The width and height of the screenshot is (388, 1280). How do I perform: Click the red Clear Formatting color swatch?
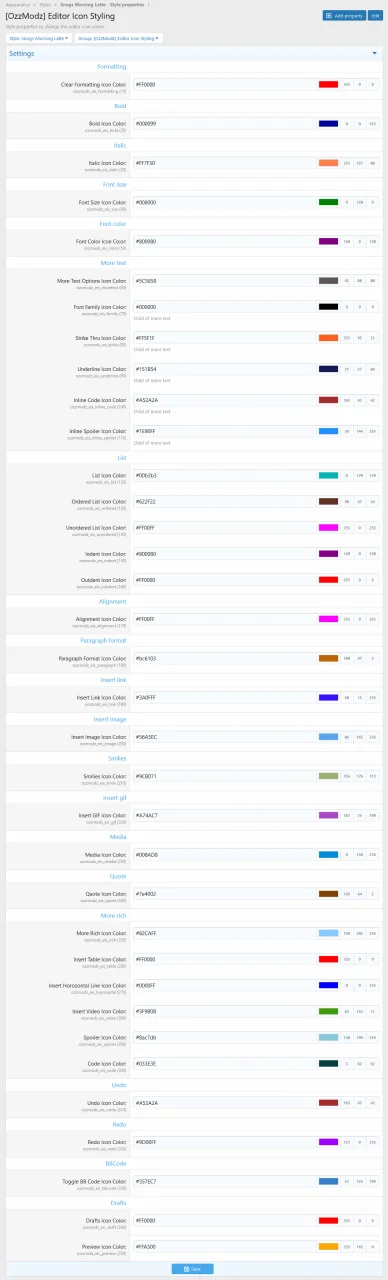point(328,84)
